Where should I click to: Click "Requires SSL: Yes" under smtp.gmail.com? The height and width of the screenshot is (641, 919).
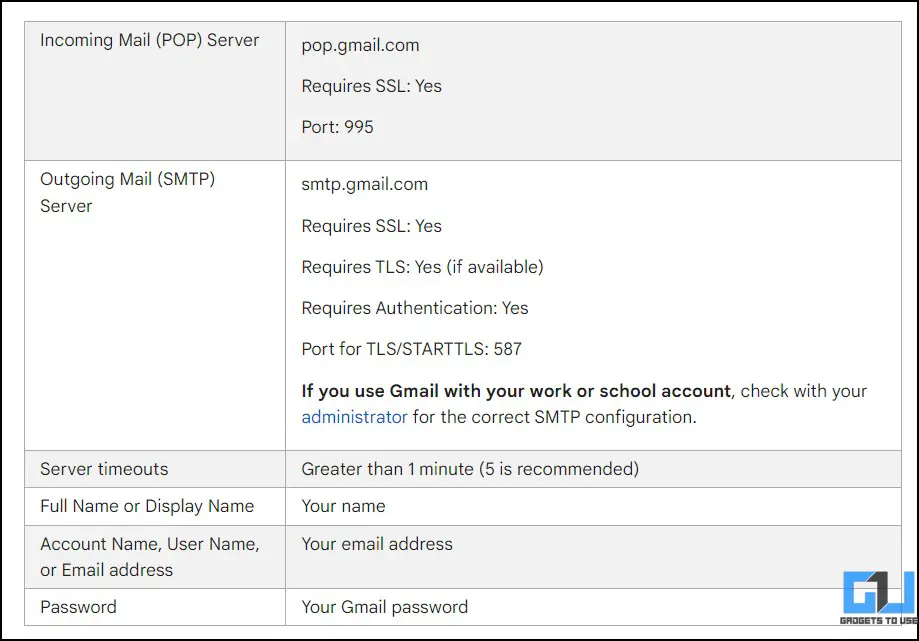tap(372, 226)
